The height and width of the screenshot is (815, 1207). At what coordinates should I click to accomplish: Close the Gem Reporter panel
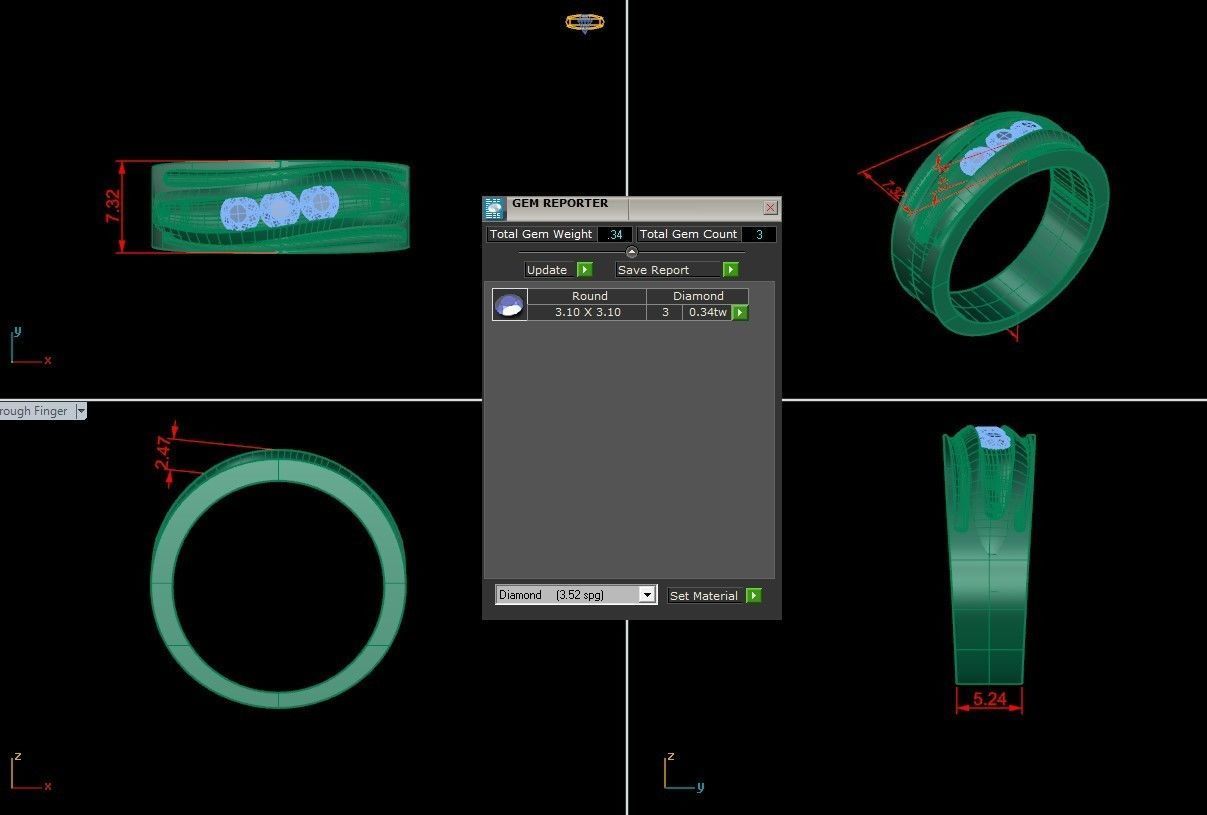(x=770, y=208)
